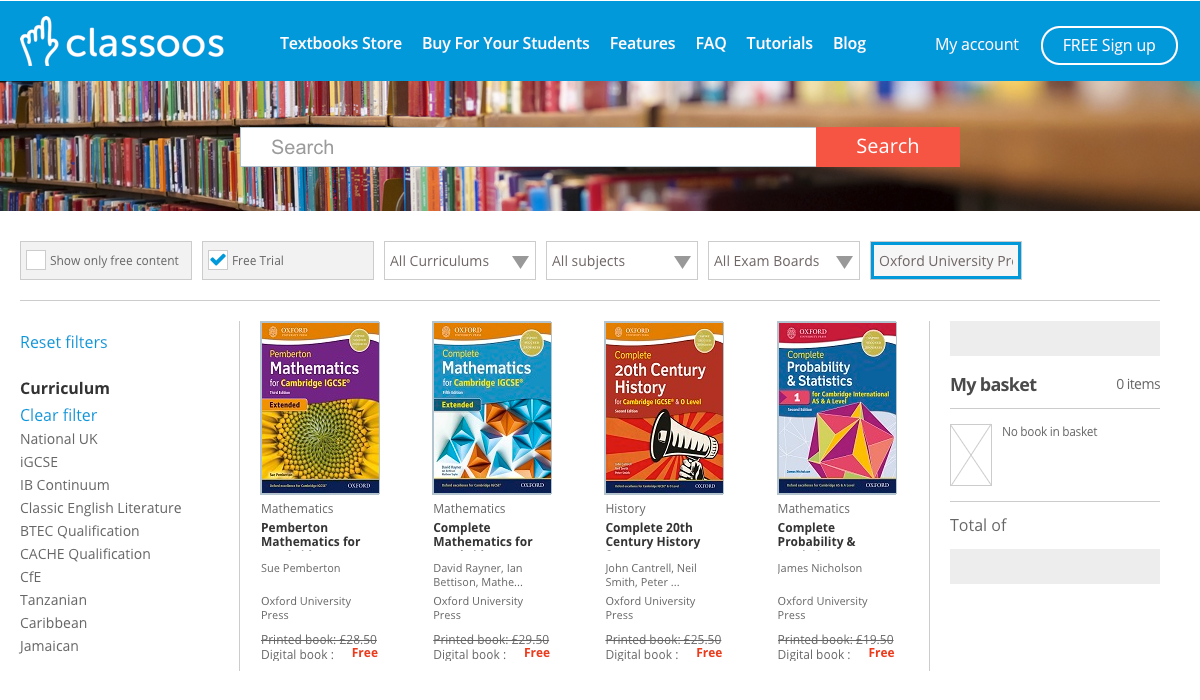Viewport: 1200px width, 700px height.
Task: Click the Reset filters link
Action: point(64,342)
